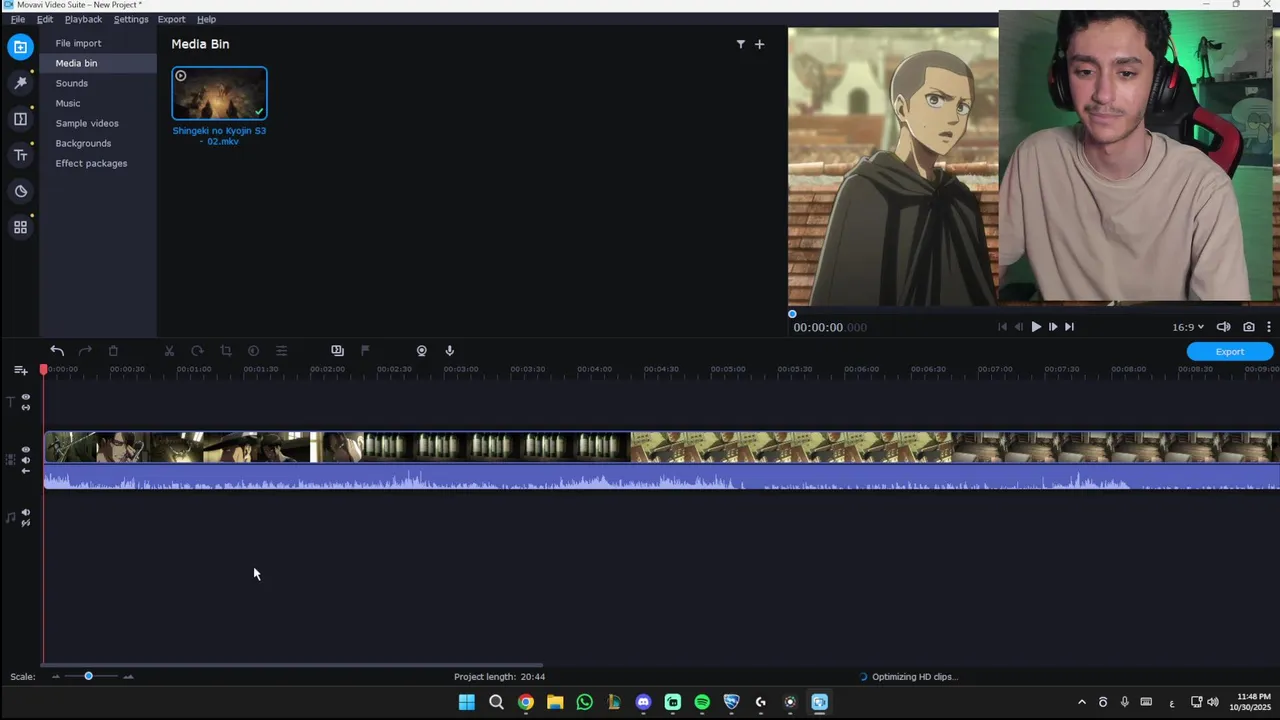Click the red playhead marker on ruler
The height and width of the screenshot is (720, 1280).
pos(43,369)
